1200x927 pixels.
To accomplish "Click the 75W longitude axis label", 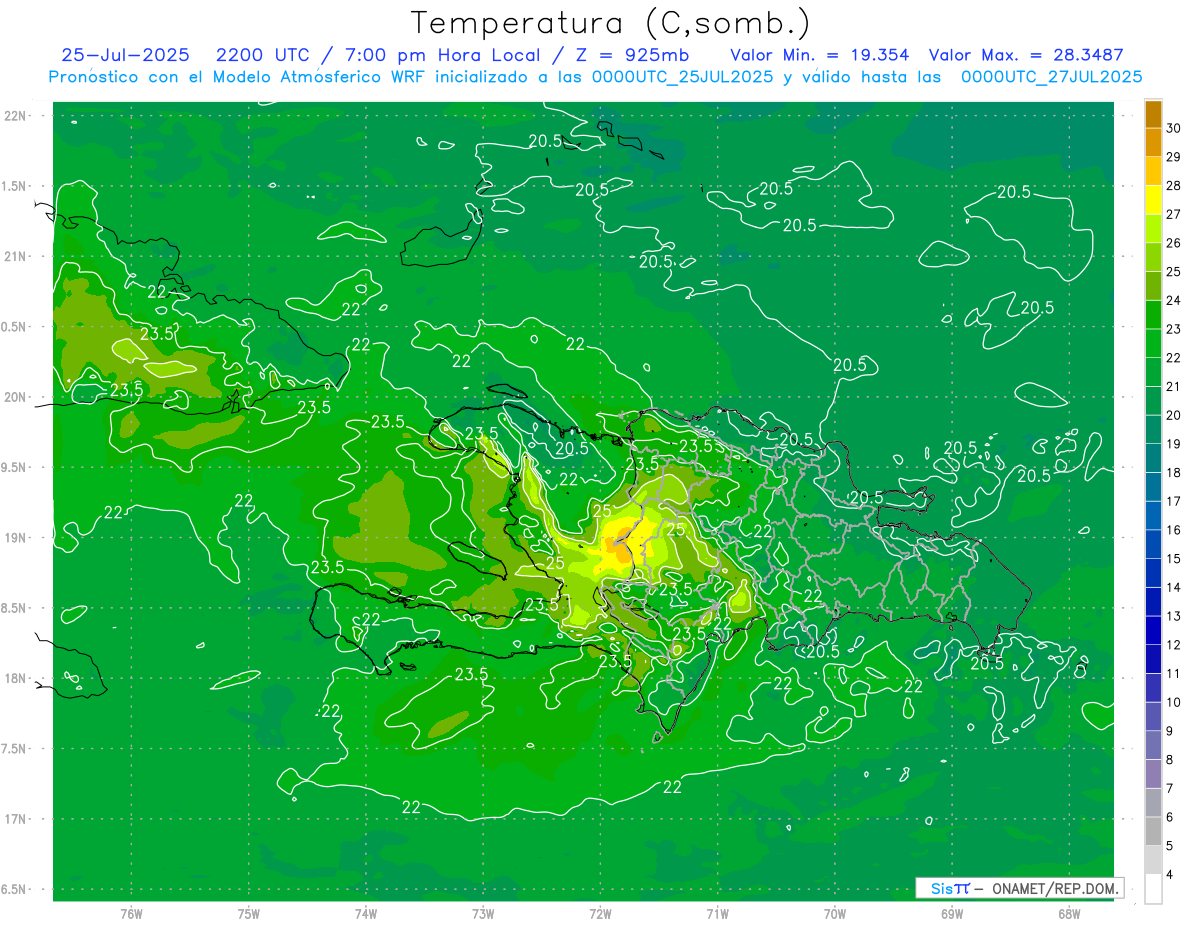I will pyautogui.click(x=249, y=913).
